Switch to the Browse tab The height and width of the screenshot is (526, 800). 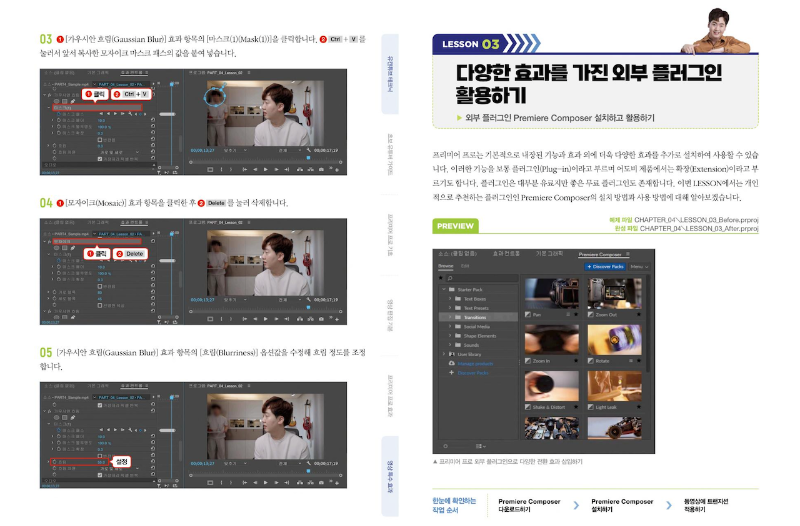445,266
